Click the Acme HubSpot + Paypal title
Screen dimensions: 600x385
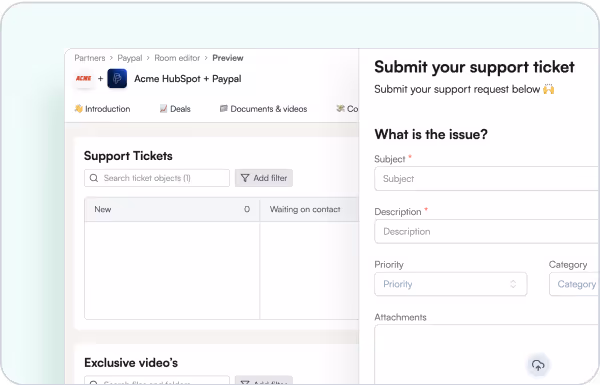pos(188,79)
